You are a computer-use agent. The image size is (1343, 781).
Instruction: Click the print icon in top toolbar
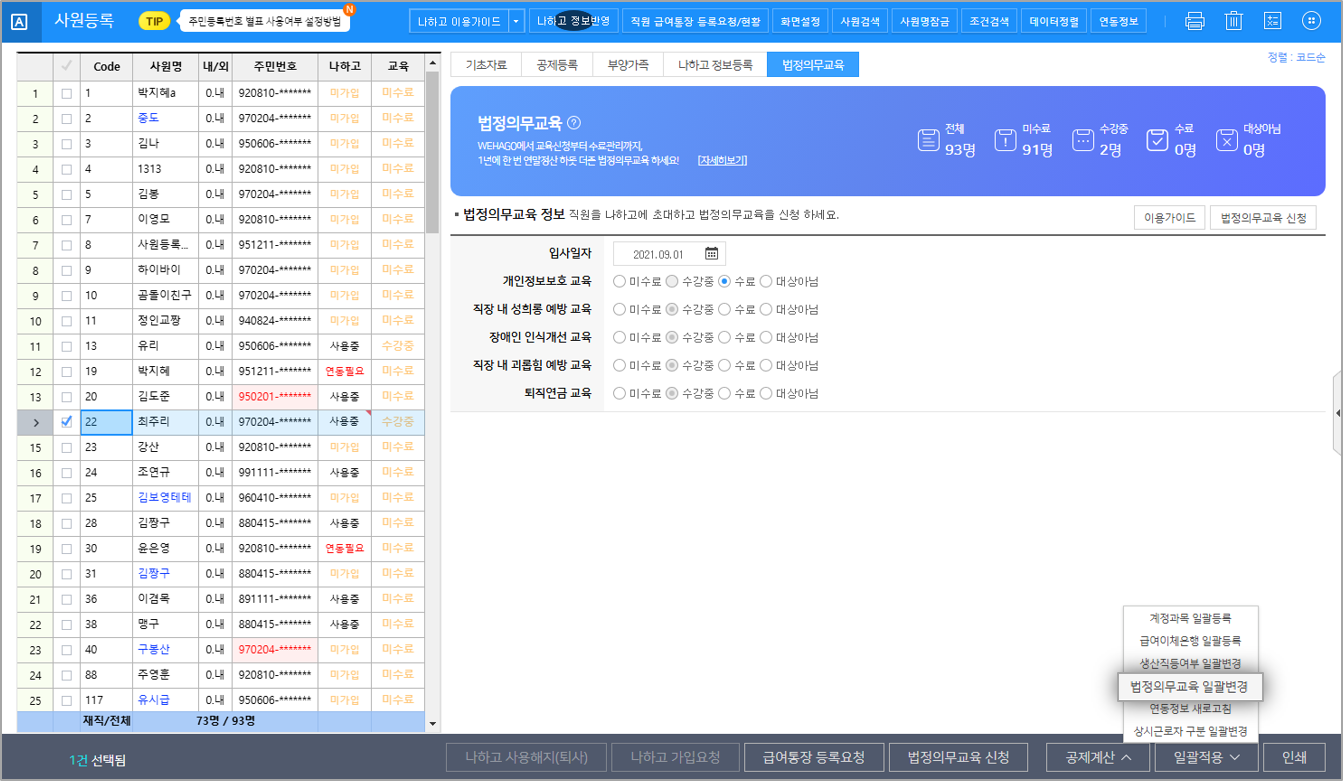coord(1194,21)
